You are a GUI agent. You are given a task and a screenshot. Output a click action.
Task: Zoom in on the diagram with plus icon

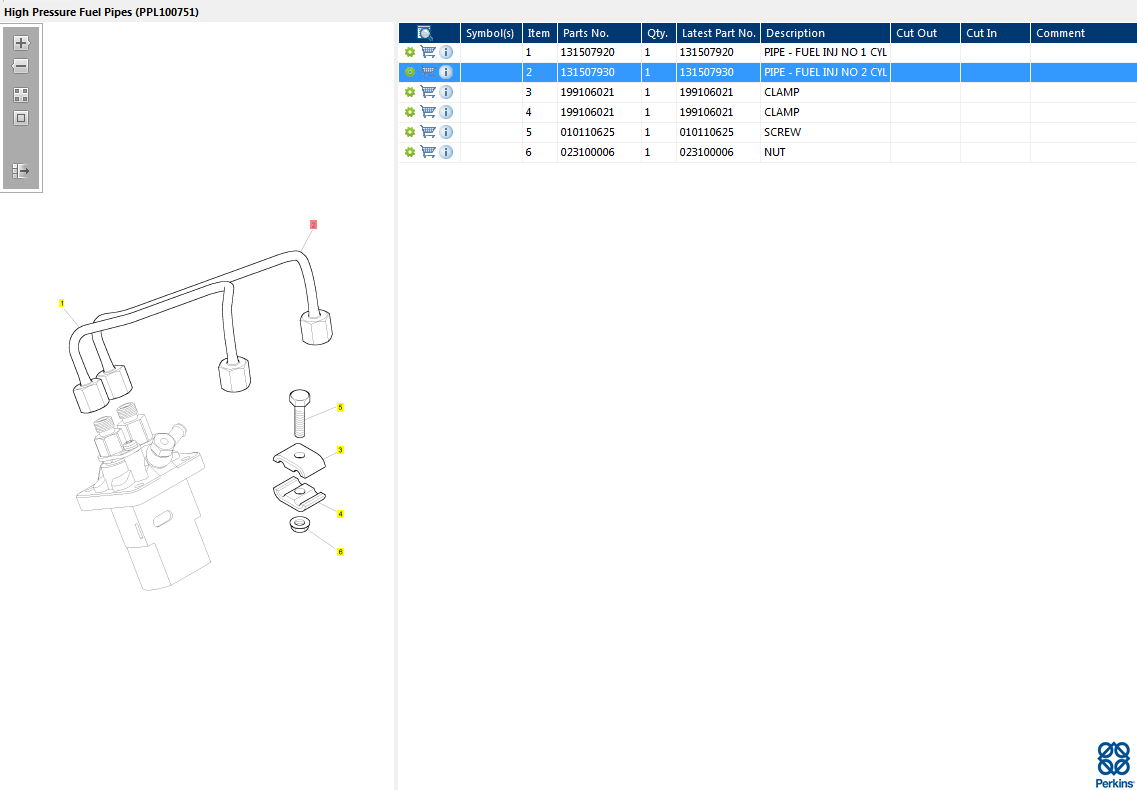click(21, 43)
